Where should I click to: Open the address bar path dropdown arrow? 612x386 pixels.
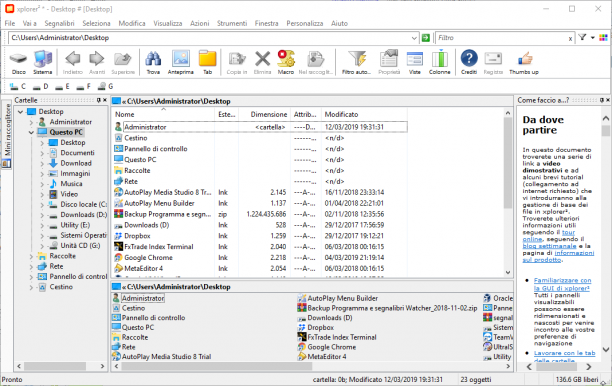point(414,38)
